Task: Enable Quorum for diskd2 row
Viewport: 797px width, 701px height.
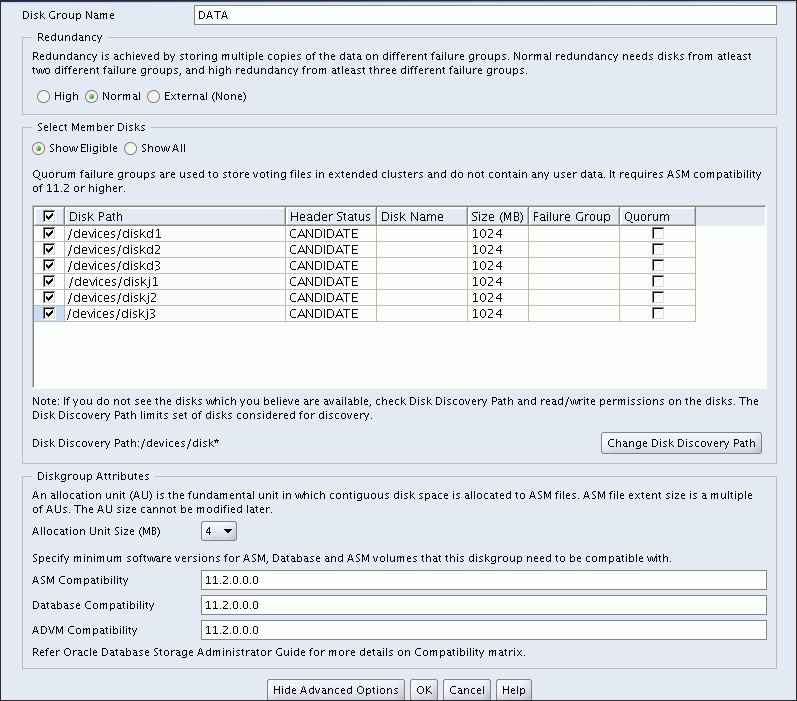Action: click(x=658, y=249)
